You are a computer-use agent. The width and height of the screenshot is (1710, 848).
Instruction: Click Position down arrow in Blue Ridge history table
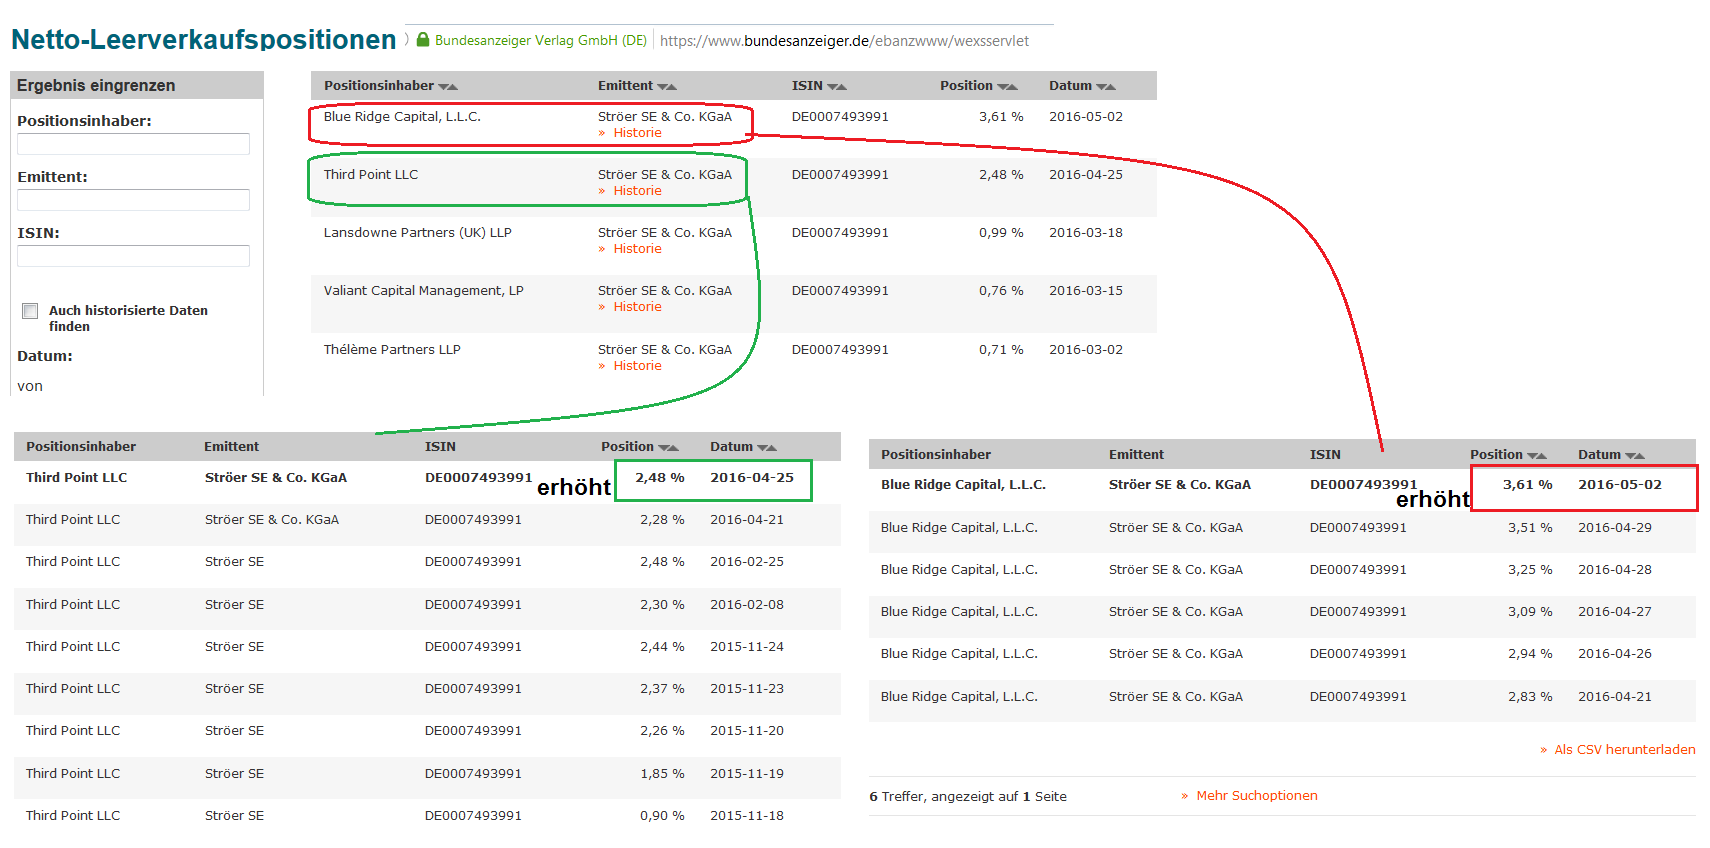coord(1531,456)
